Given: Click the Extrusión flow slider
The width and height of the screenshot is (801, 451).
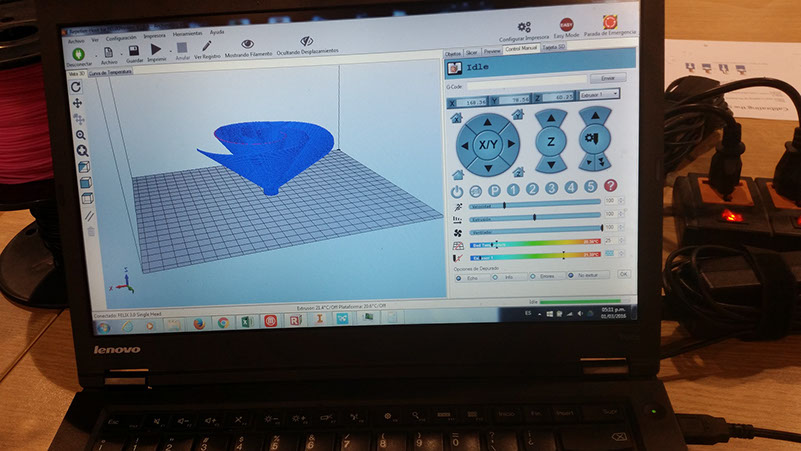Looking at the screenshot, I should click(x=535, y=218).
